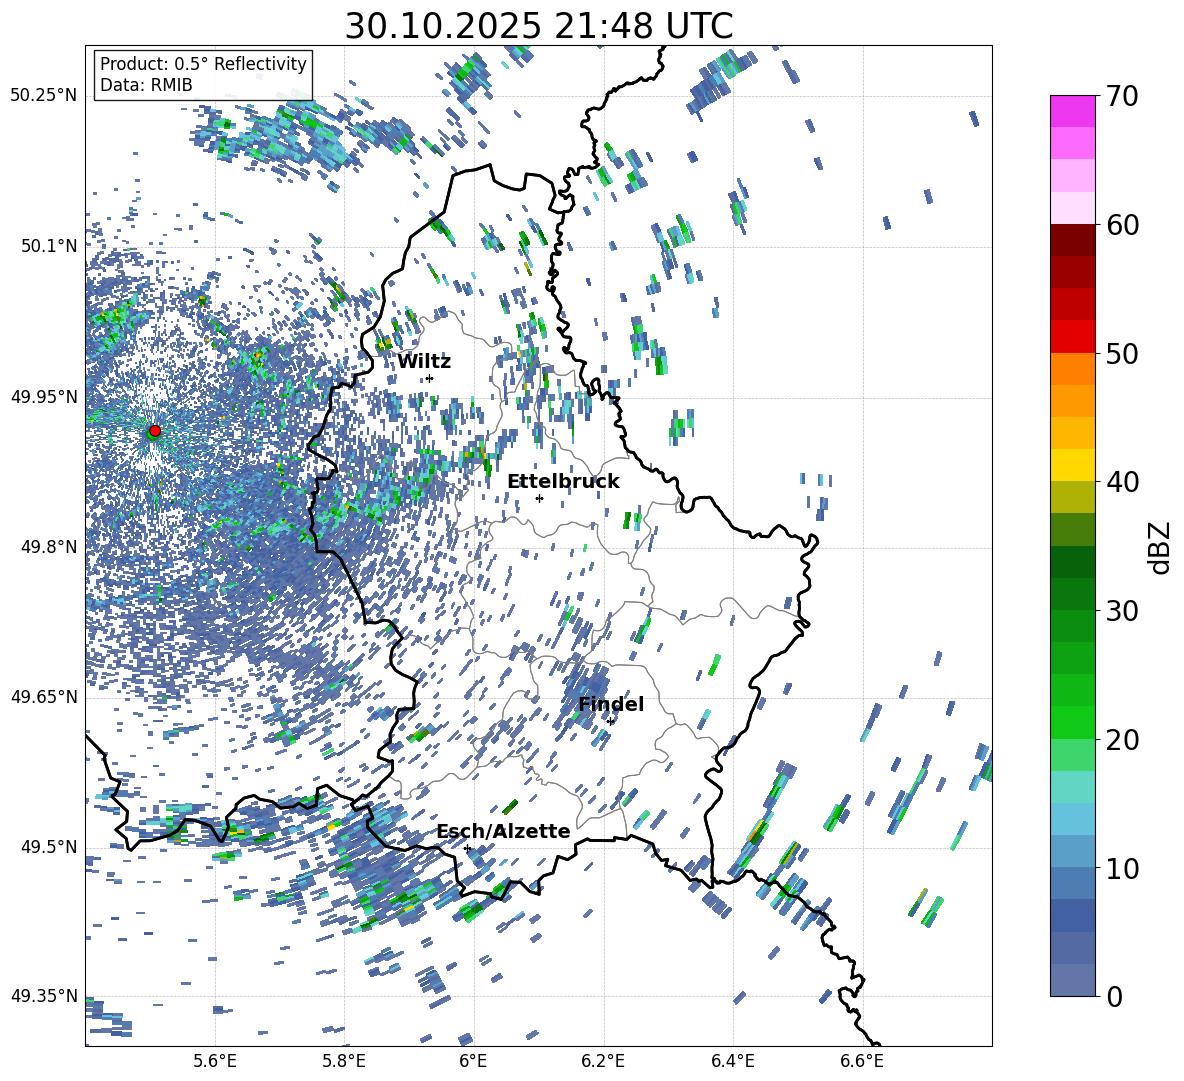Image resolution: width=1184 pixels, height=1081 pixels.
Task: Click the 50.25°N latitude label
Action: coord(44,96)
